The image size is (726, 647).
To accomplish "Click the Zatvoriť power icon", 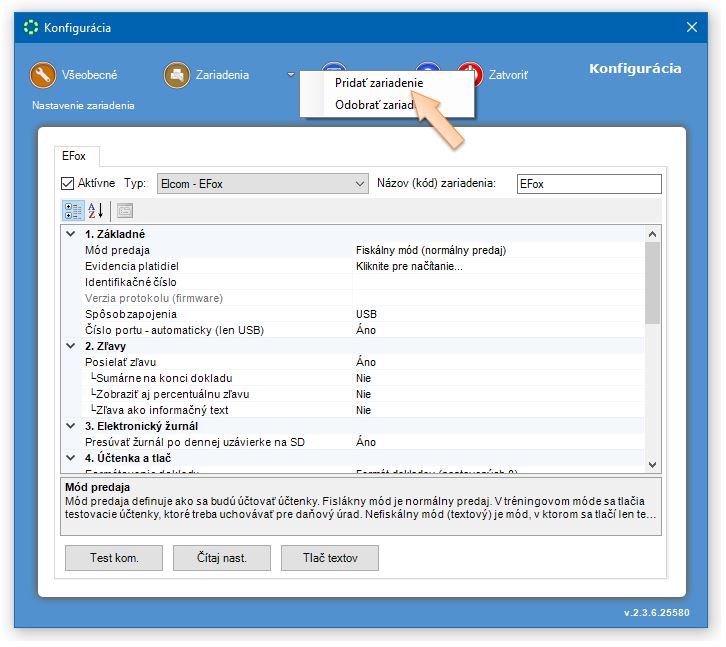I will pos(469,75).
